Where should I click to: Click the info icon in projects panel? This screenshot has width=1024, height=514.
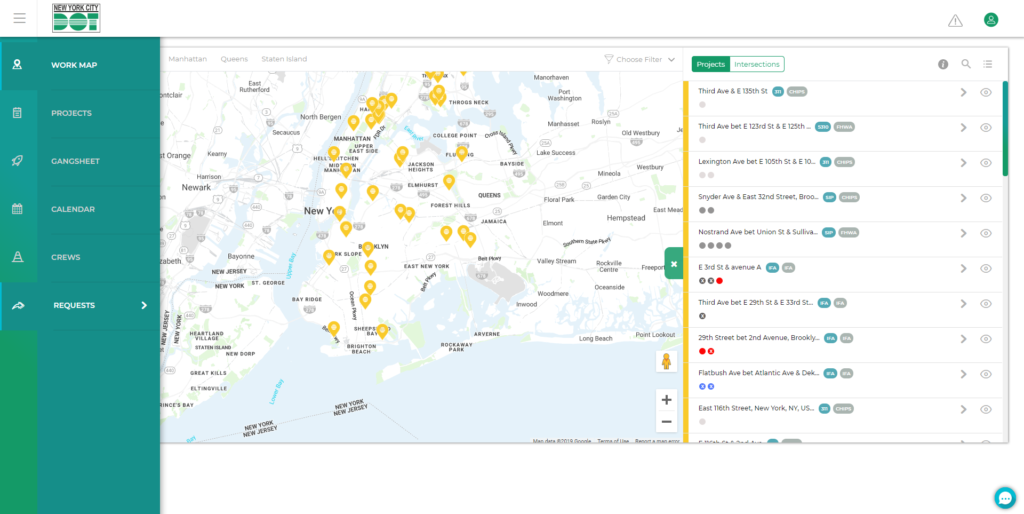coord(943,64)
